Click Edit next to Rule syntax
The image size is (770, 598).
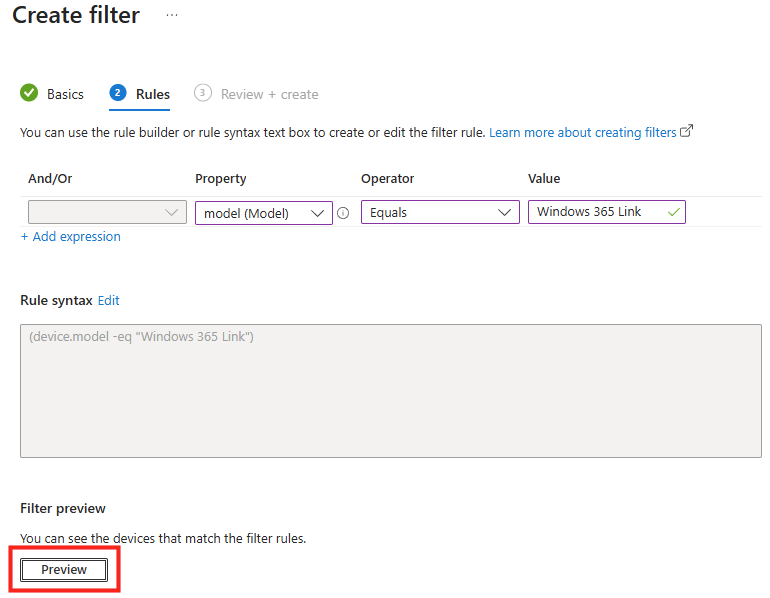pos(108,300)
